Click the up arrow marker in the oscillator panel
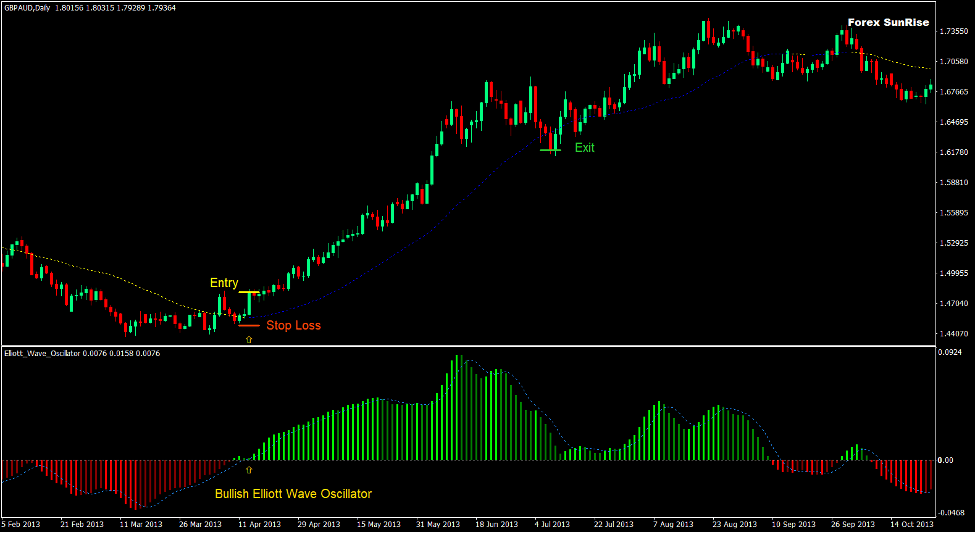Image resolution: width=977 pixels, height=533 pixels. [249, 470]
